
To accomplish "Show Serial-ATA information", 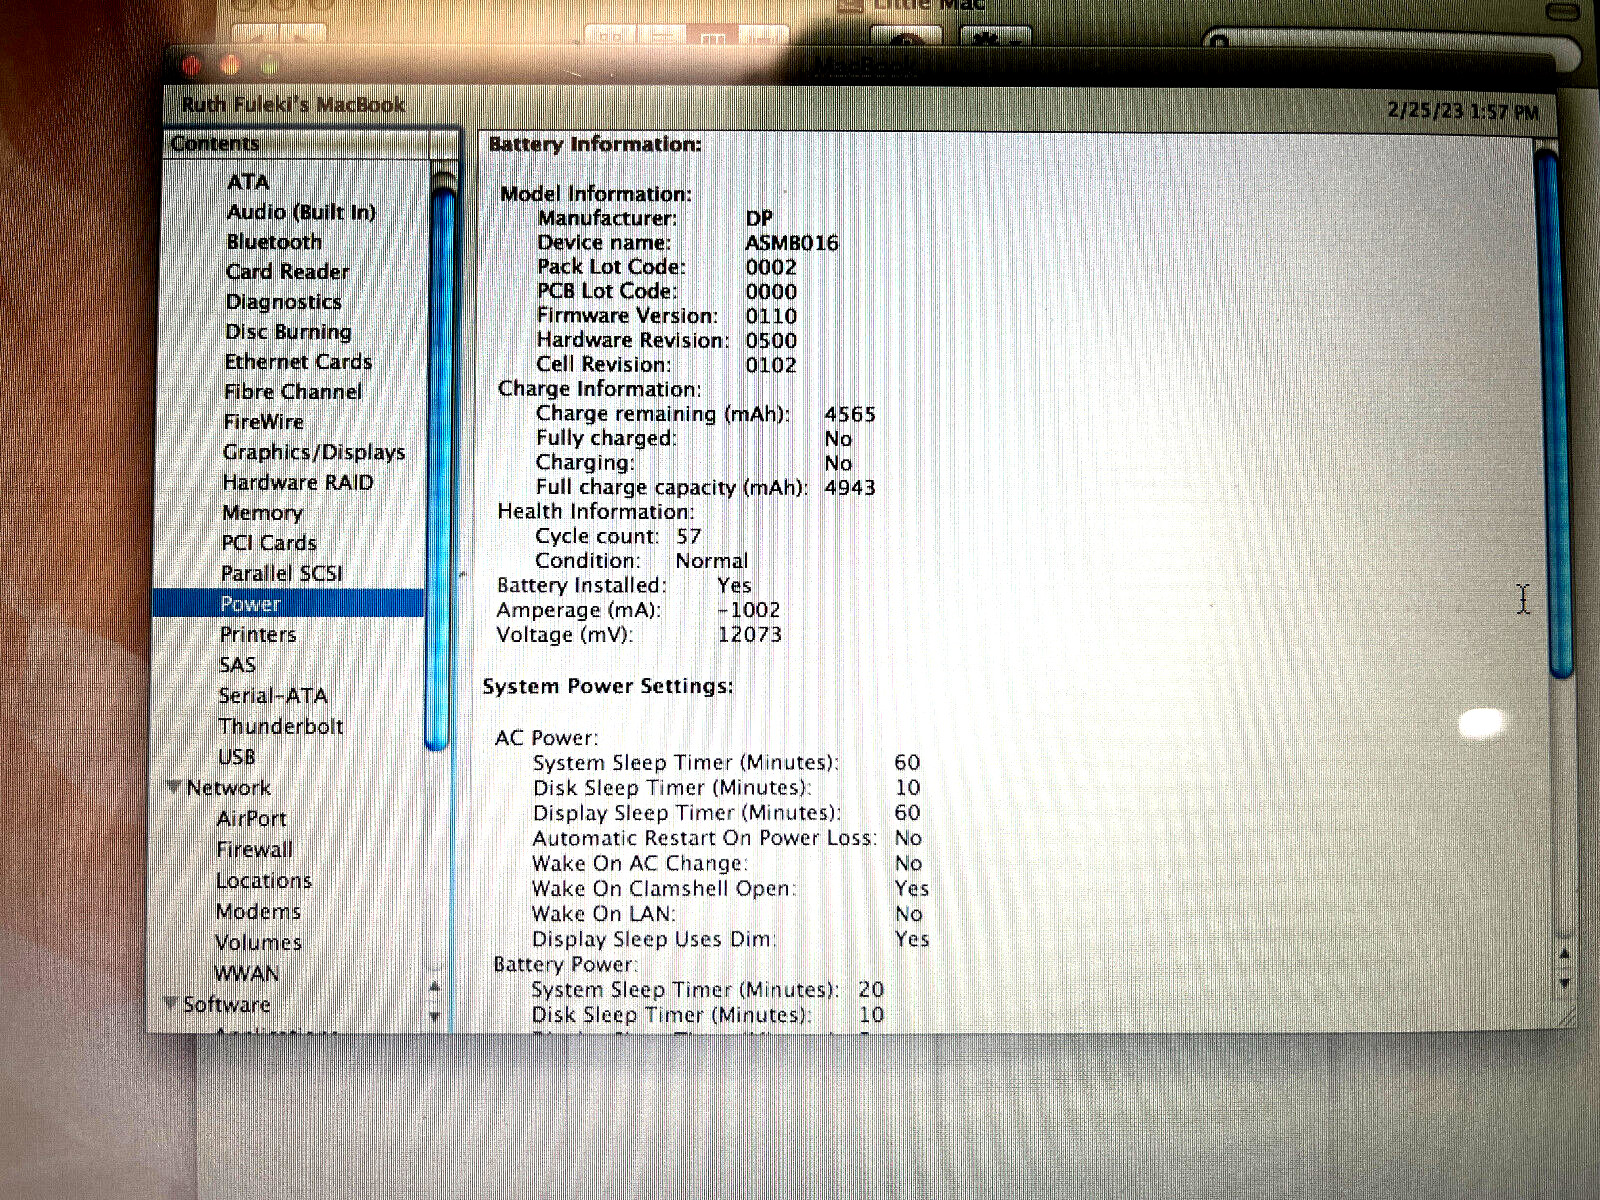I will click(x=273, y=696).
